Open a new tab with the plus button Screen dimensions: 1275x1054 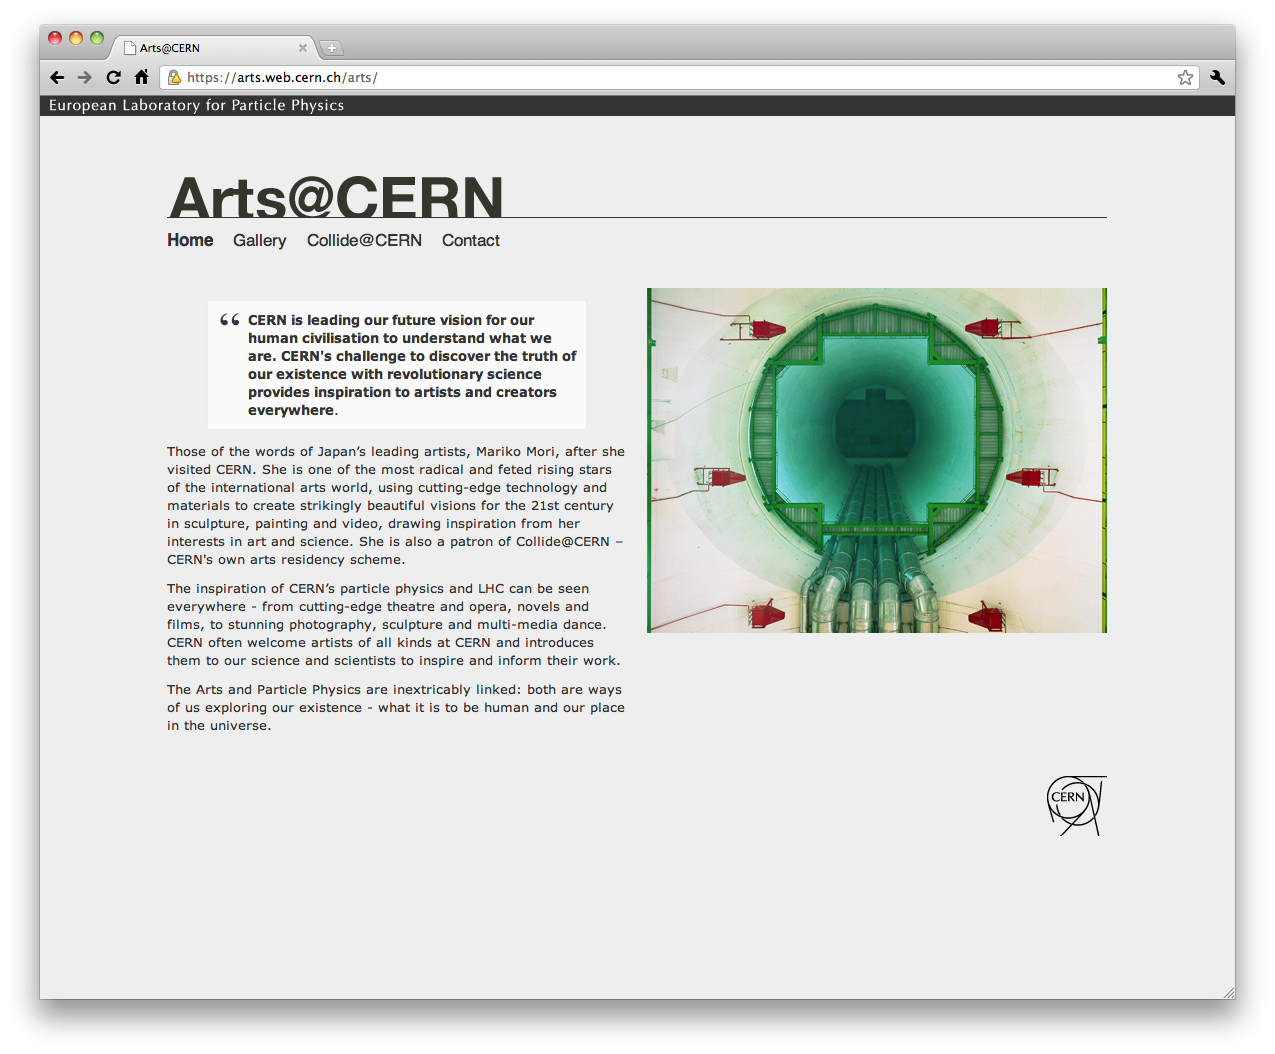coord(331,47)
